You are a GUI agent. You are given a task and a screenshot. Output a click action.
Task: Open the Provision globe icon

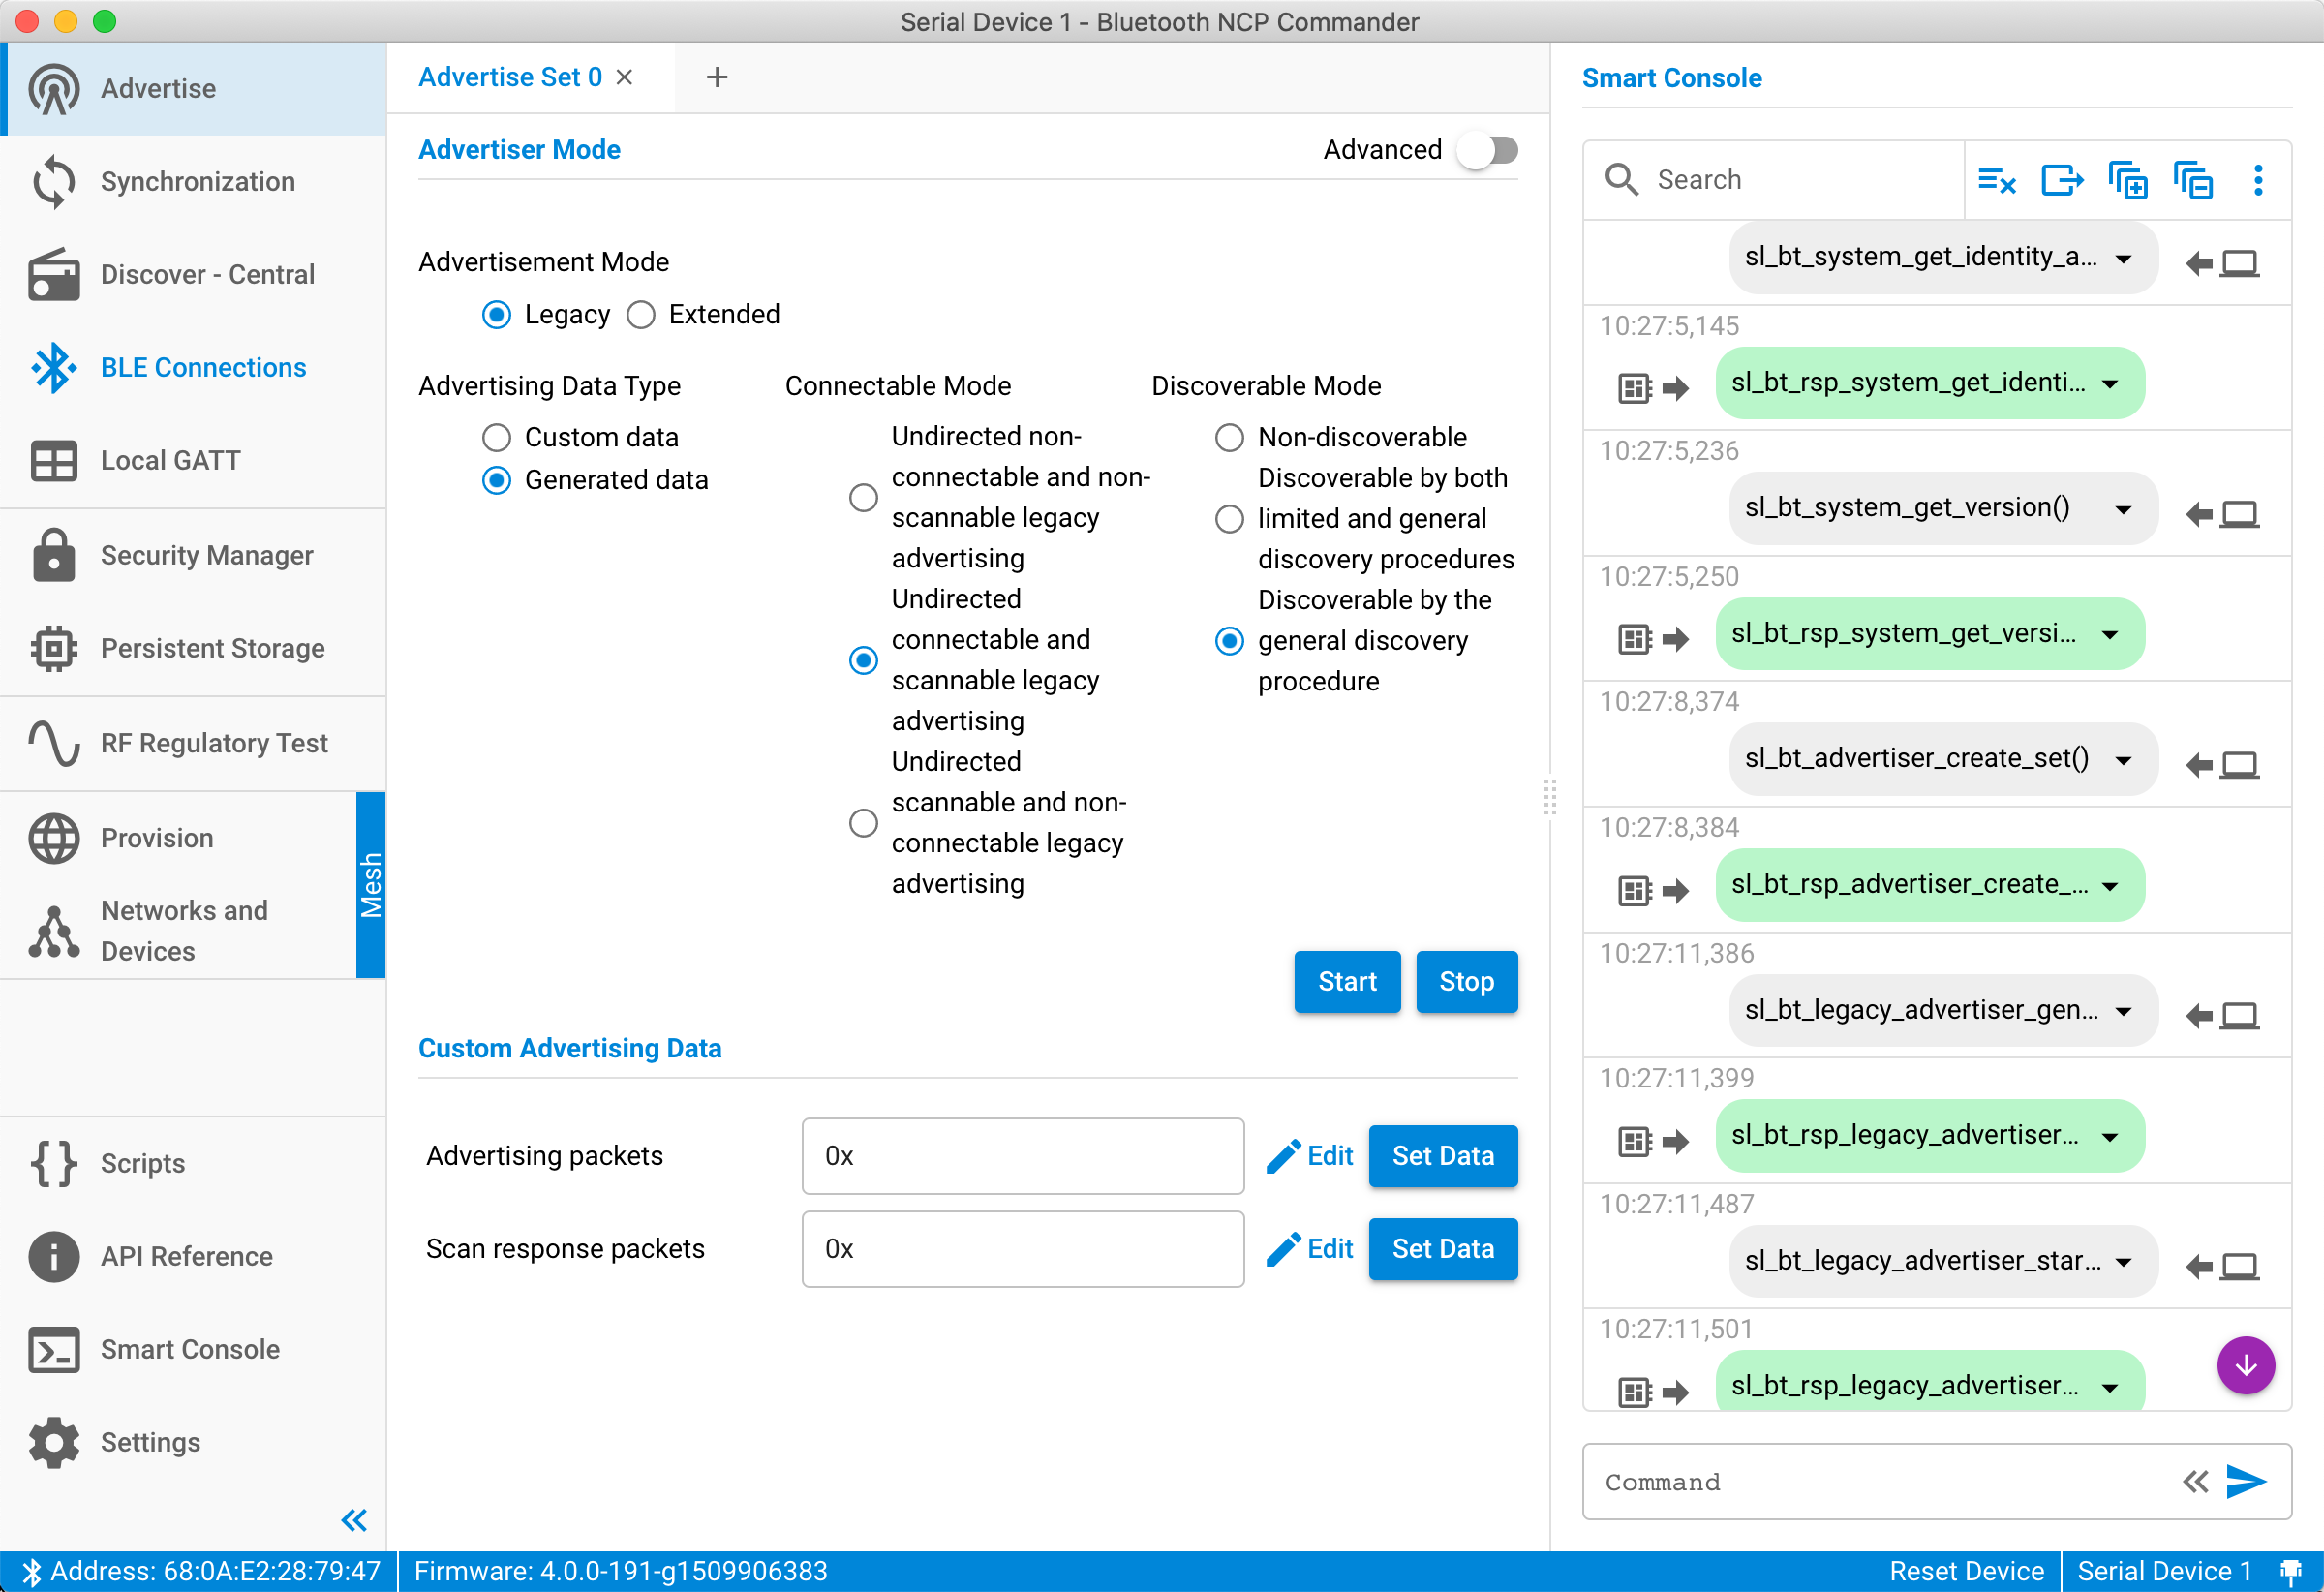coord(54,838)
